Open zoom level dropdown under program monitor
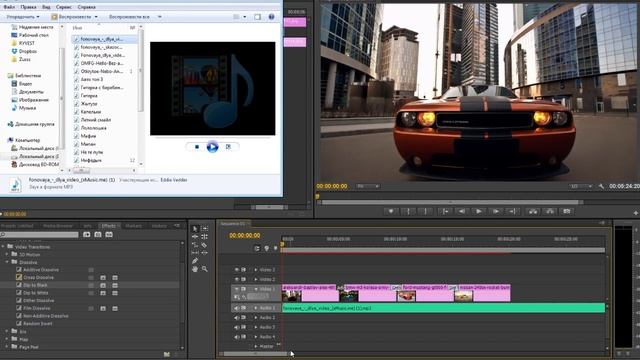 pyautogui.click(x=368, y=187)
